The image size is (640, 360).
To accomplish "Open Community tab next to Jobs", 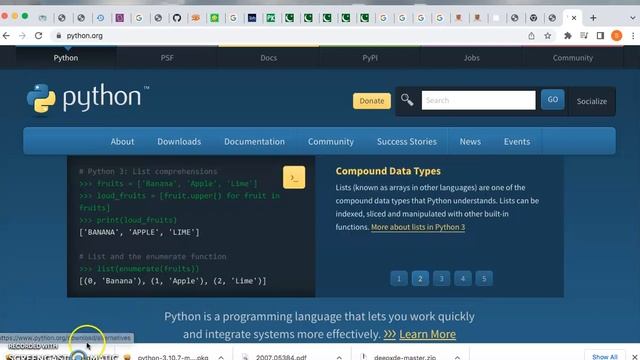I will click(x=573, y=58).
